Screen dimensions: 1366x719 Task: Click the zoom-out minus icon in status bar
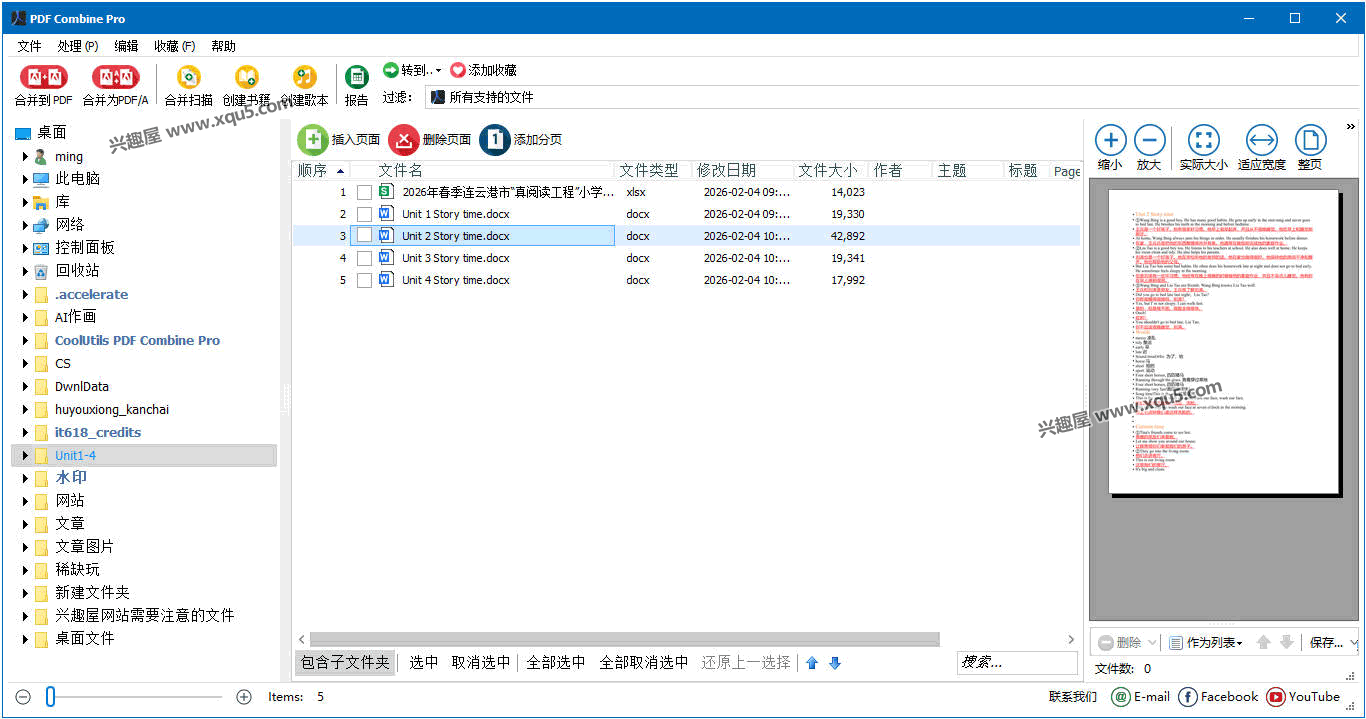(24, 697)
